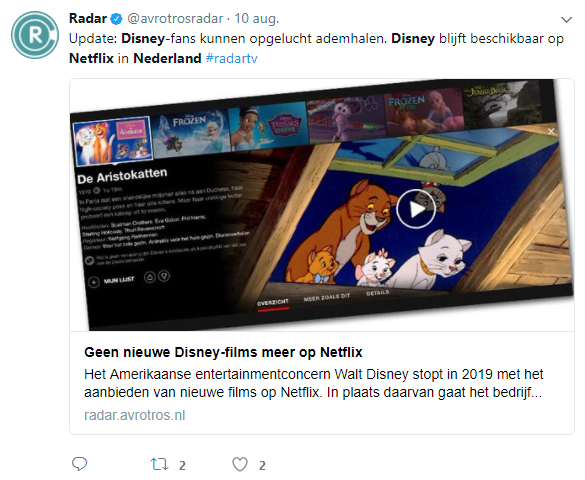585x480 pixels.
Task: Switch to the Meer zoals dit tab
Action: coord(326,297)
